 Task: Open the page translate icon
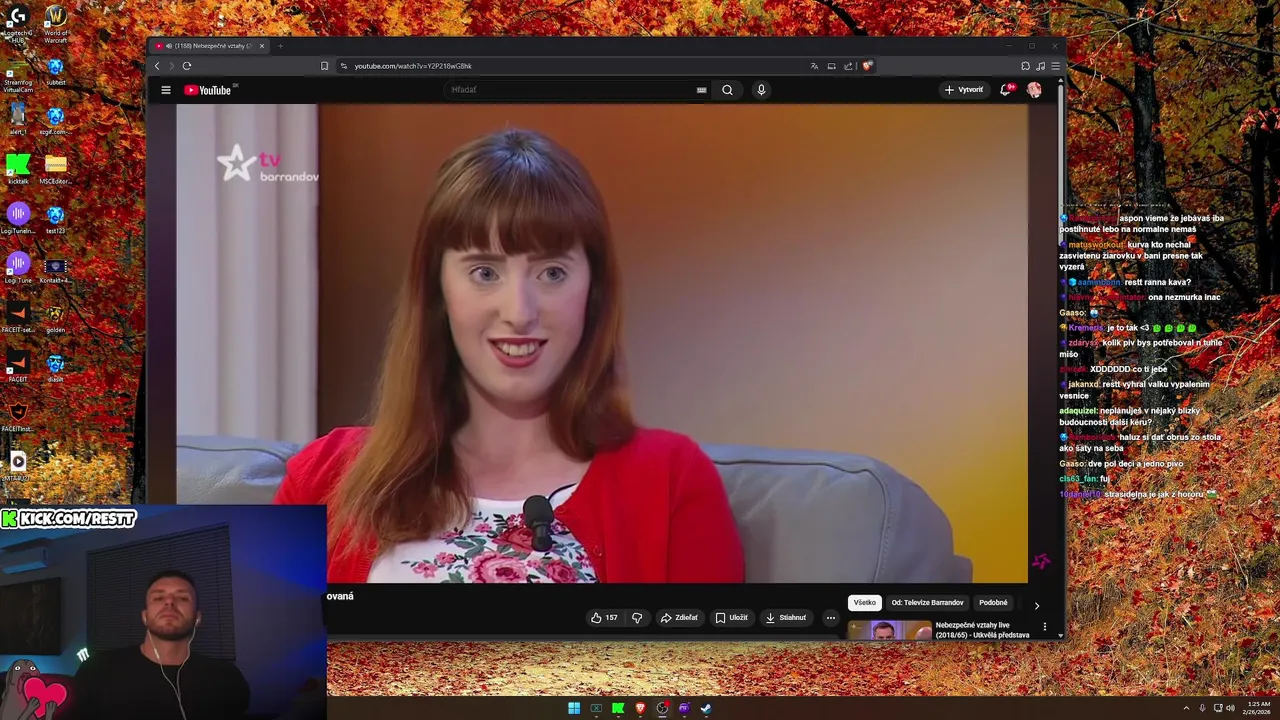[814, 66]
